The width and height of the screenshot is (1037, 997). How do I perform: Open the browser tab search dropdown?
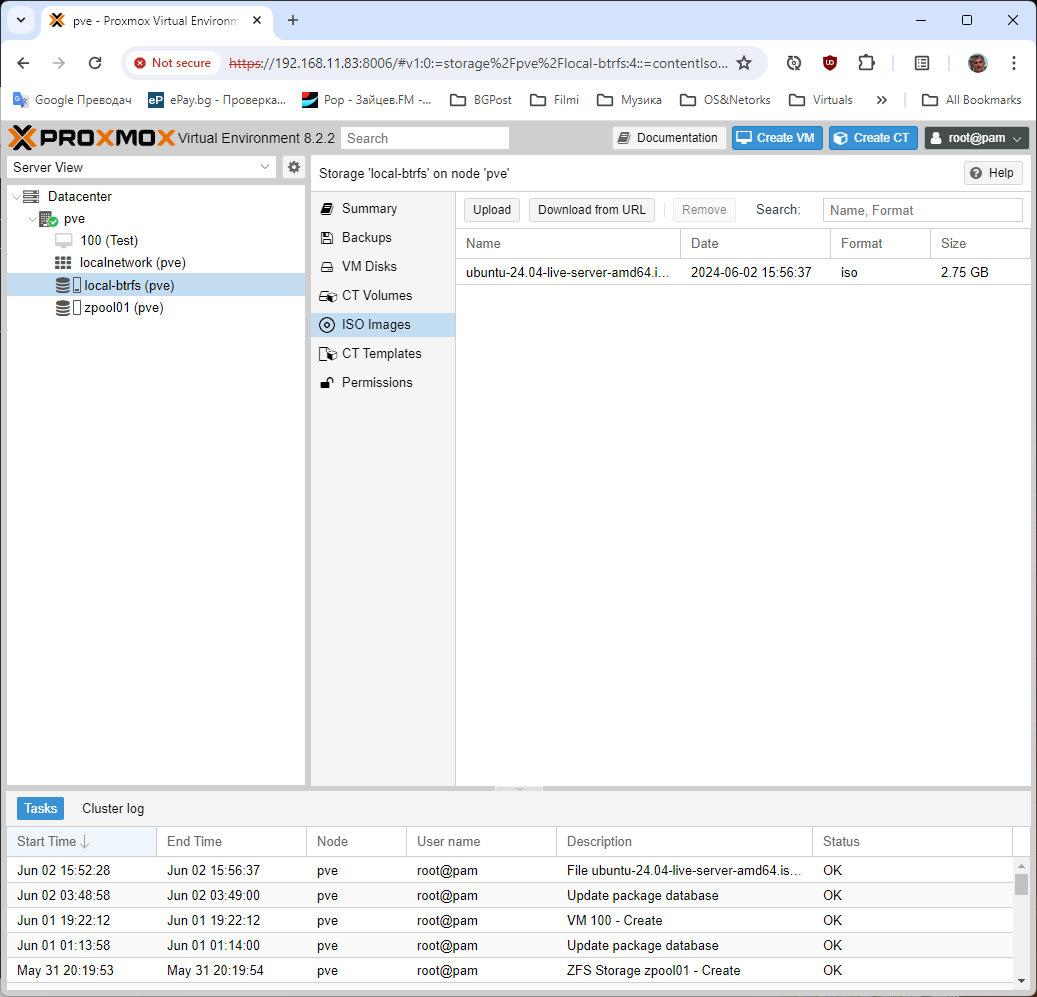(x=21, y=20)
